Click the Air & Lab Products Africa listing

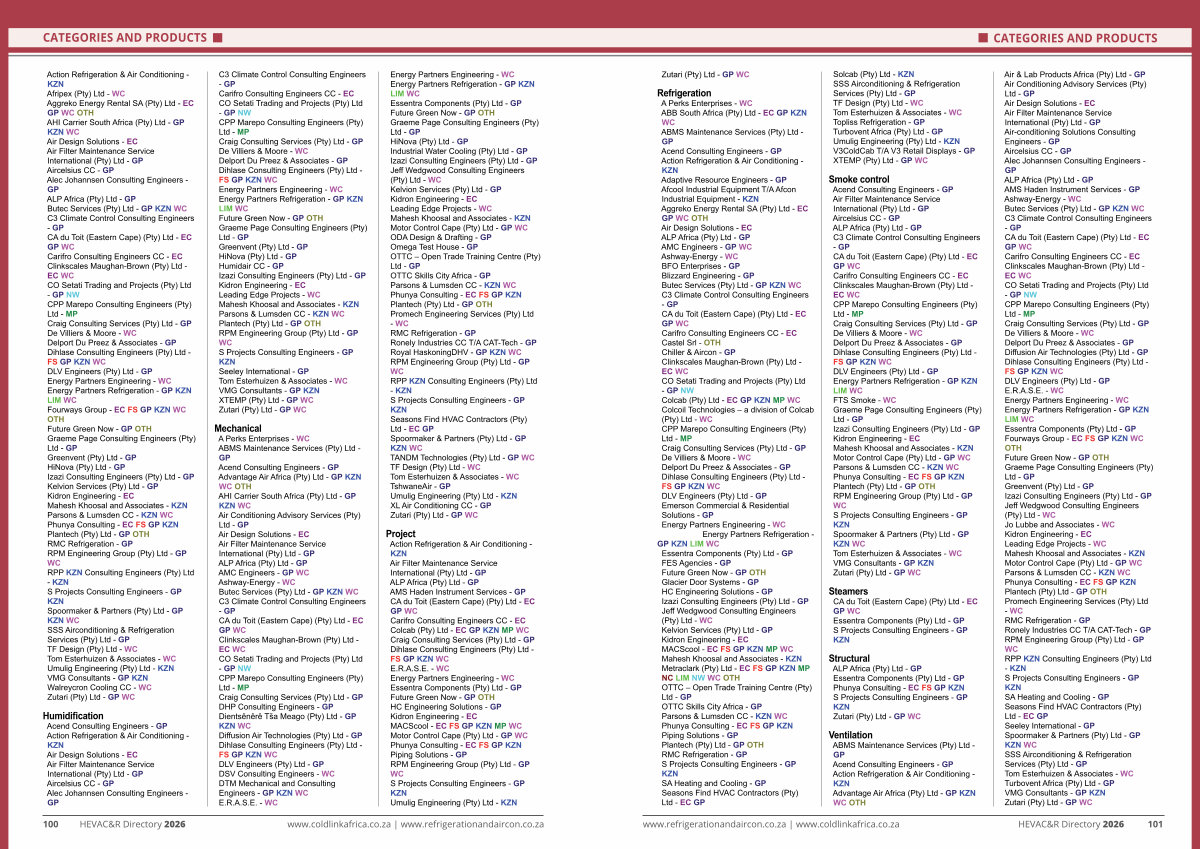point(1066,75)
